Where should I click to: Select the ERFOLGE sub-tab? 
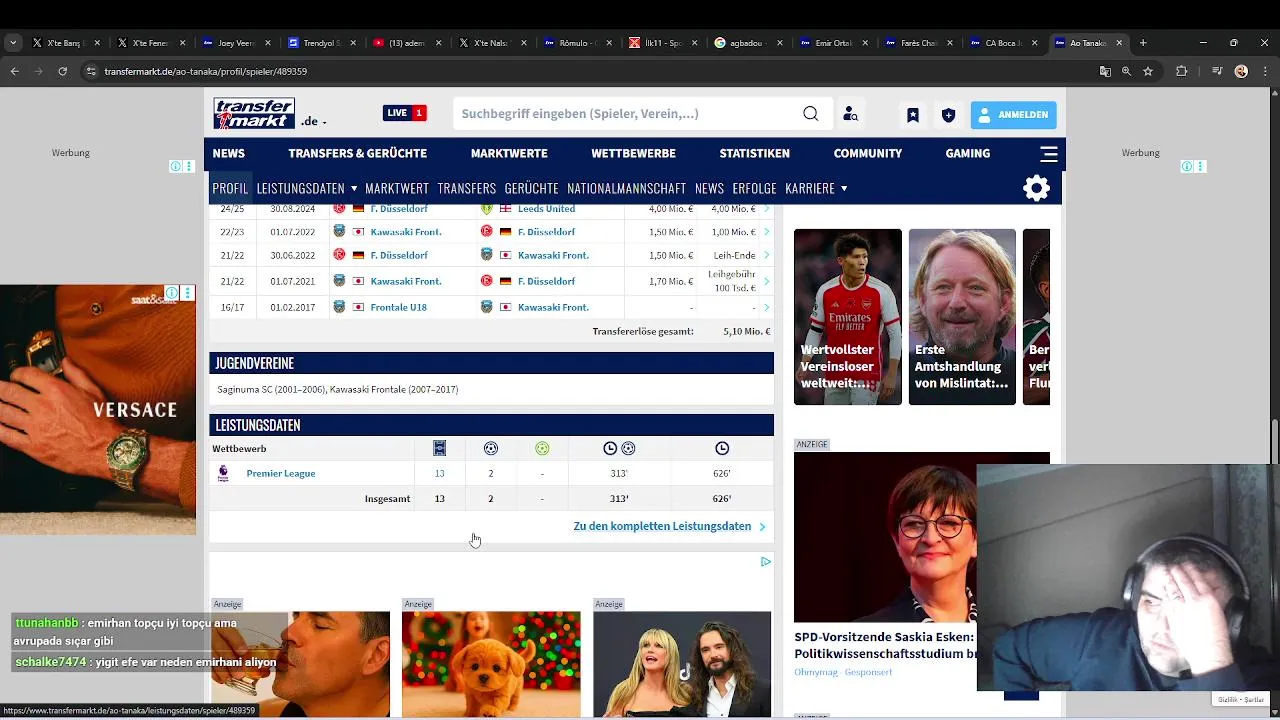point(754,188)
